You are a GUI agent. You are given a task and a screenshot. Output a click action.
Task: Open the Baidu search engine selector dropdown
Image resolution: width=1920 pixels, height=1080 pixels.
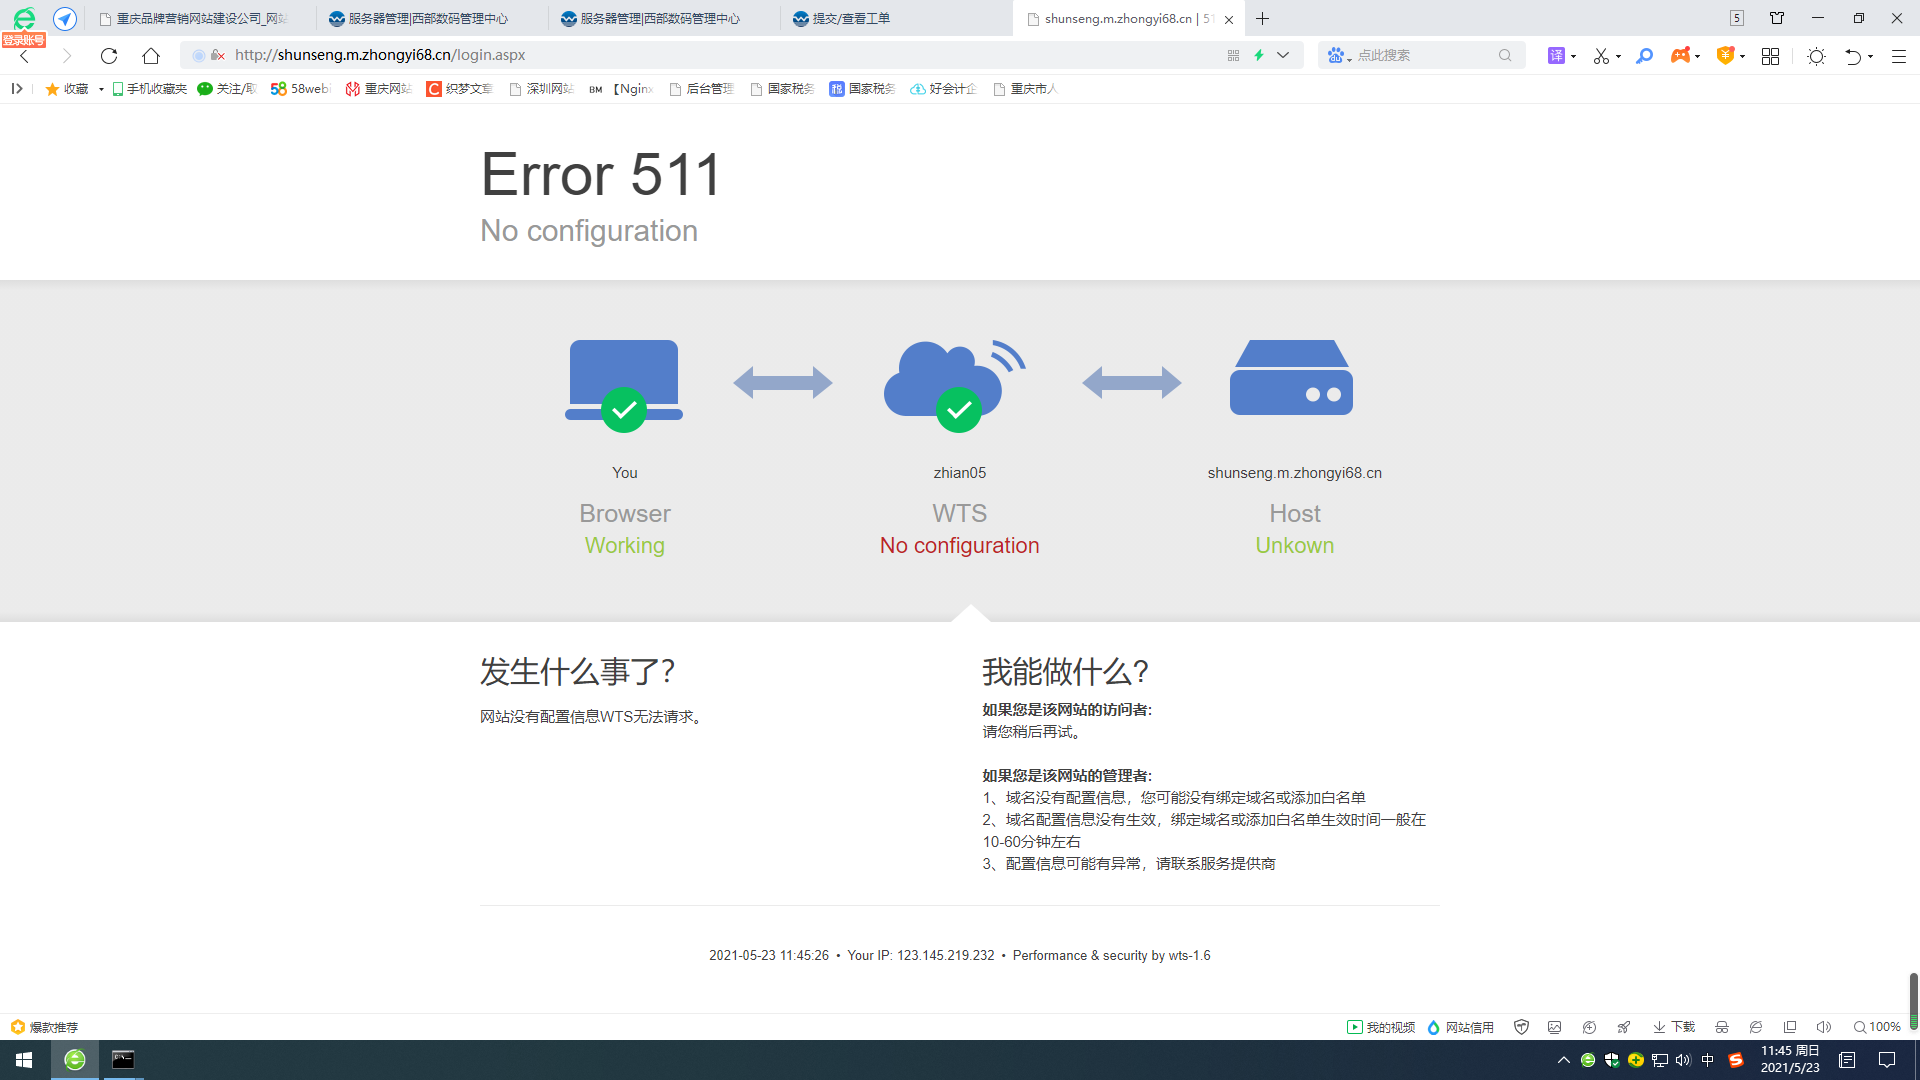click(x=1339, y=56)
